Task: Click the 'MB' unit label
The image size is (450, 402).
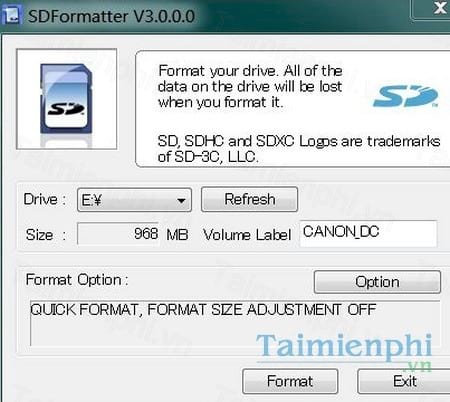Action: pos(177,235)
